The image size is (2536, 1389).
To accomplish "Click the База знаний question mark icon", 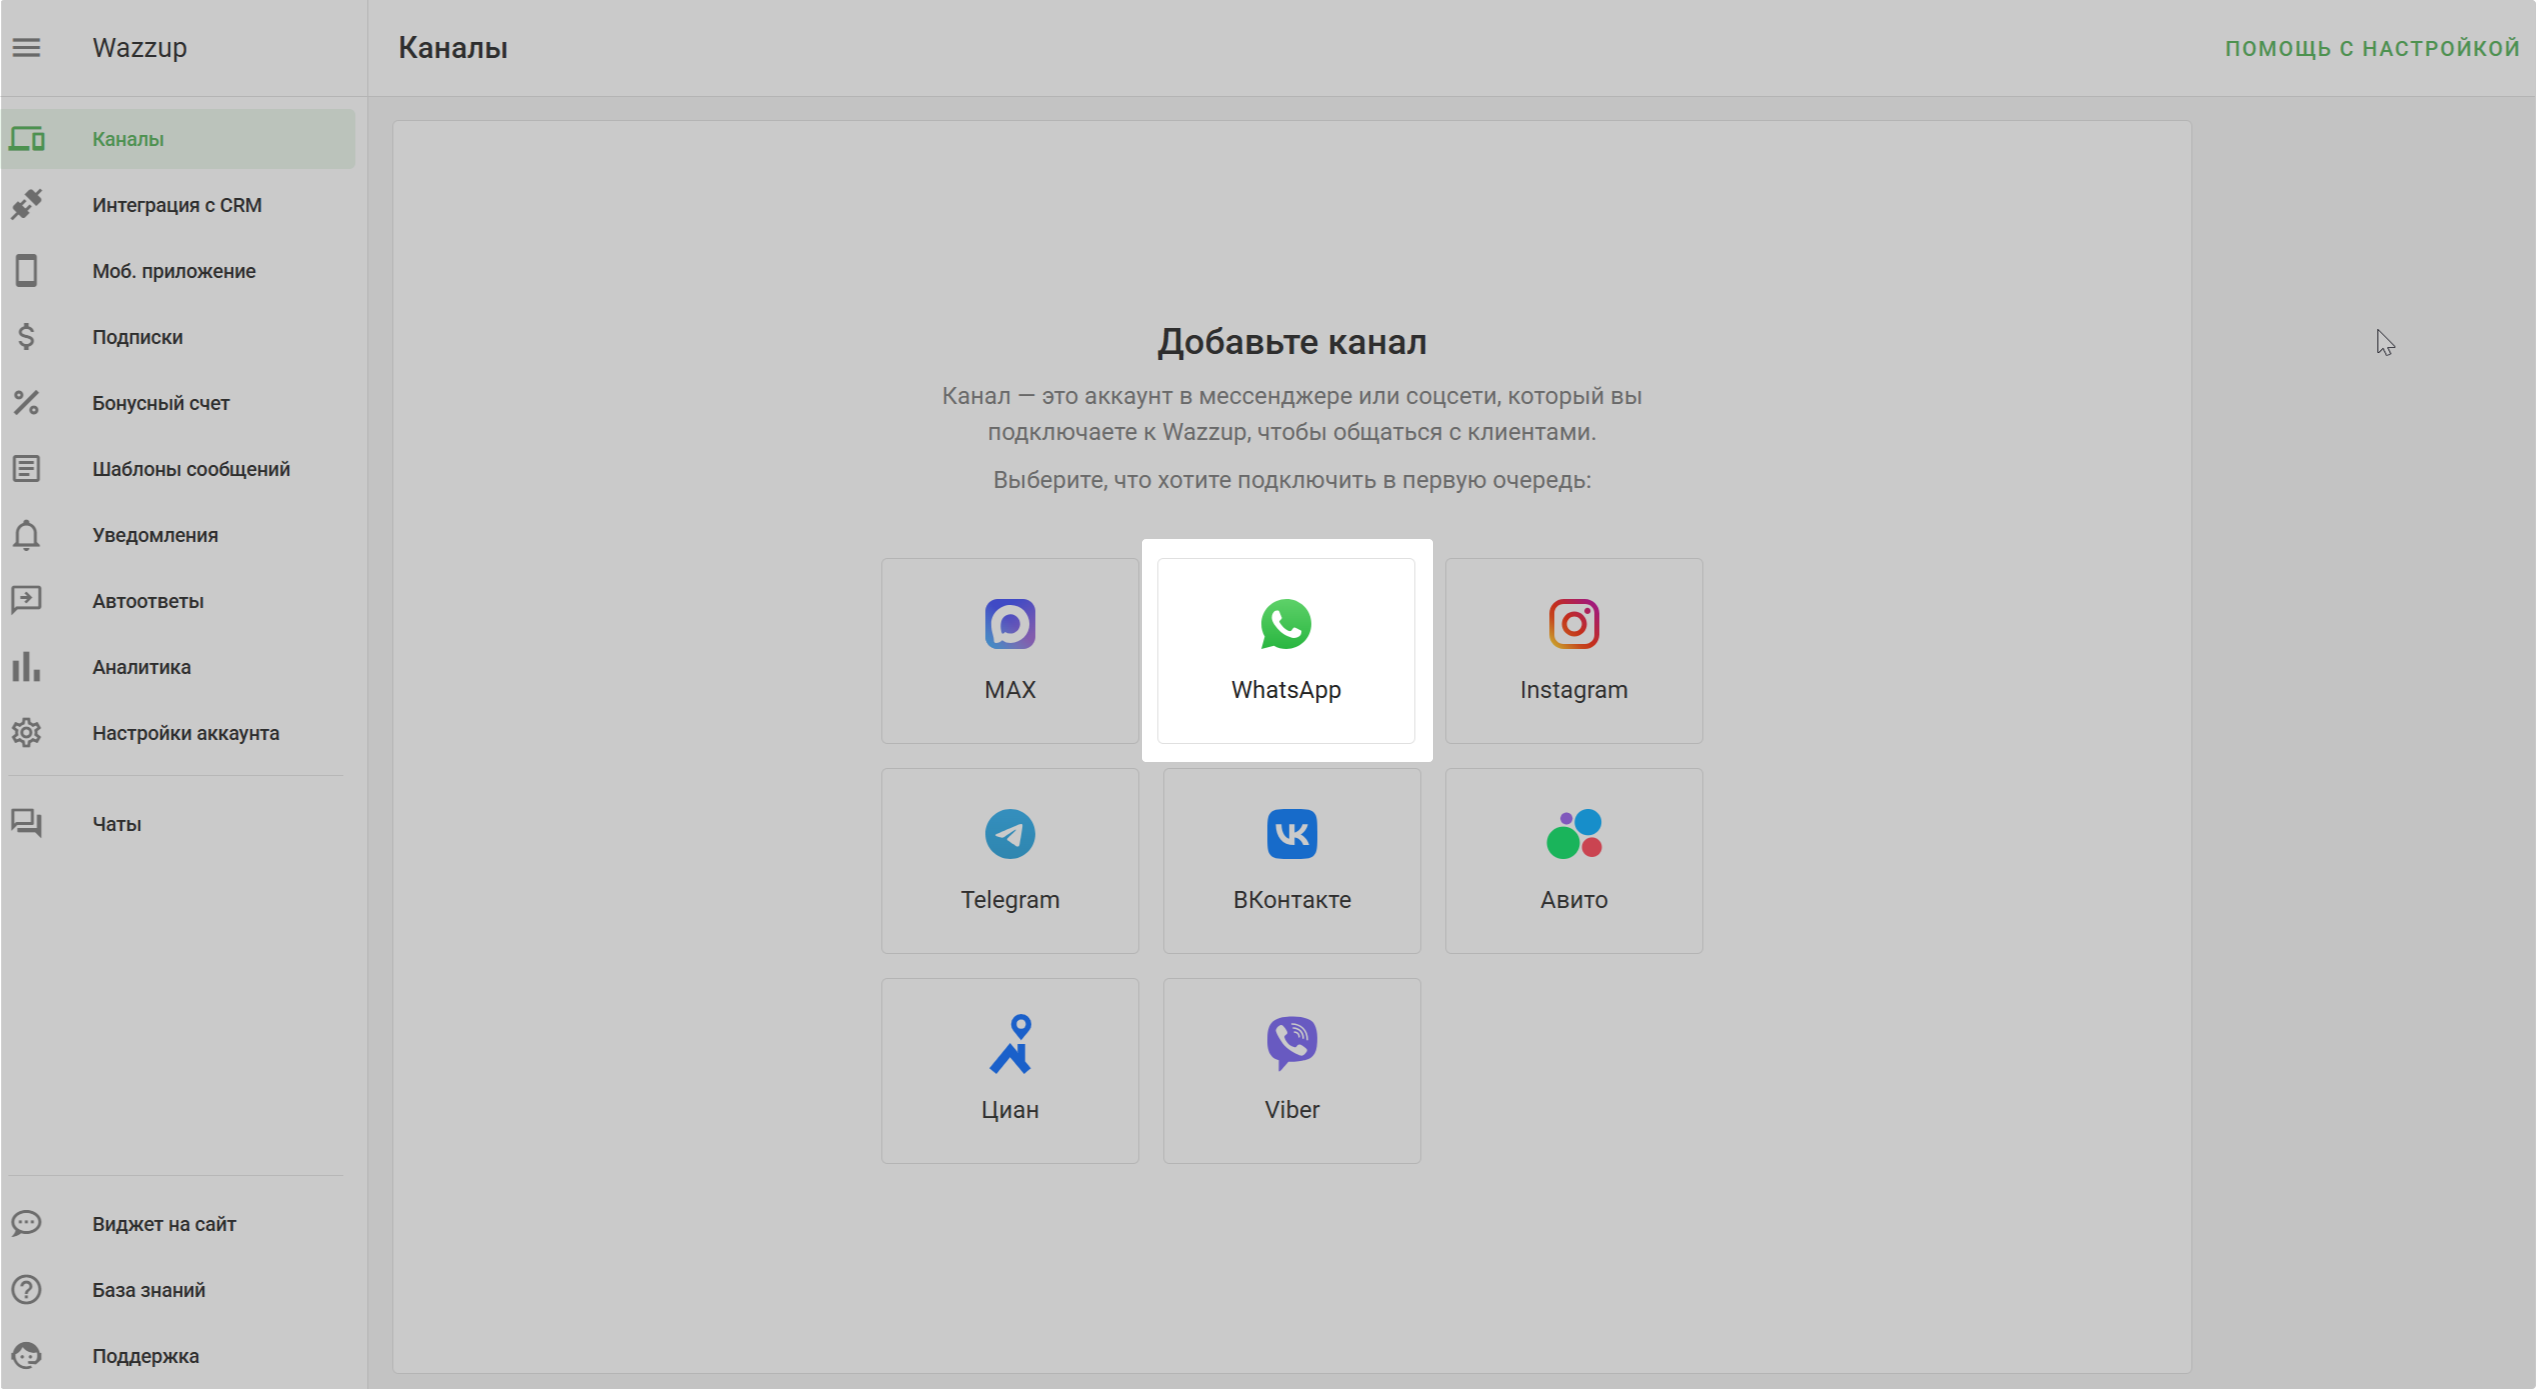I will point(27,1290).
